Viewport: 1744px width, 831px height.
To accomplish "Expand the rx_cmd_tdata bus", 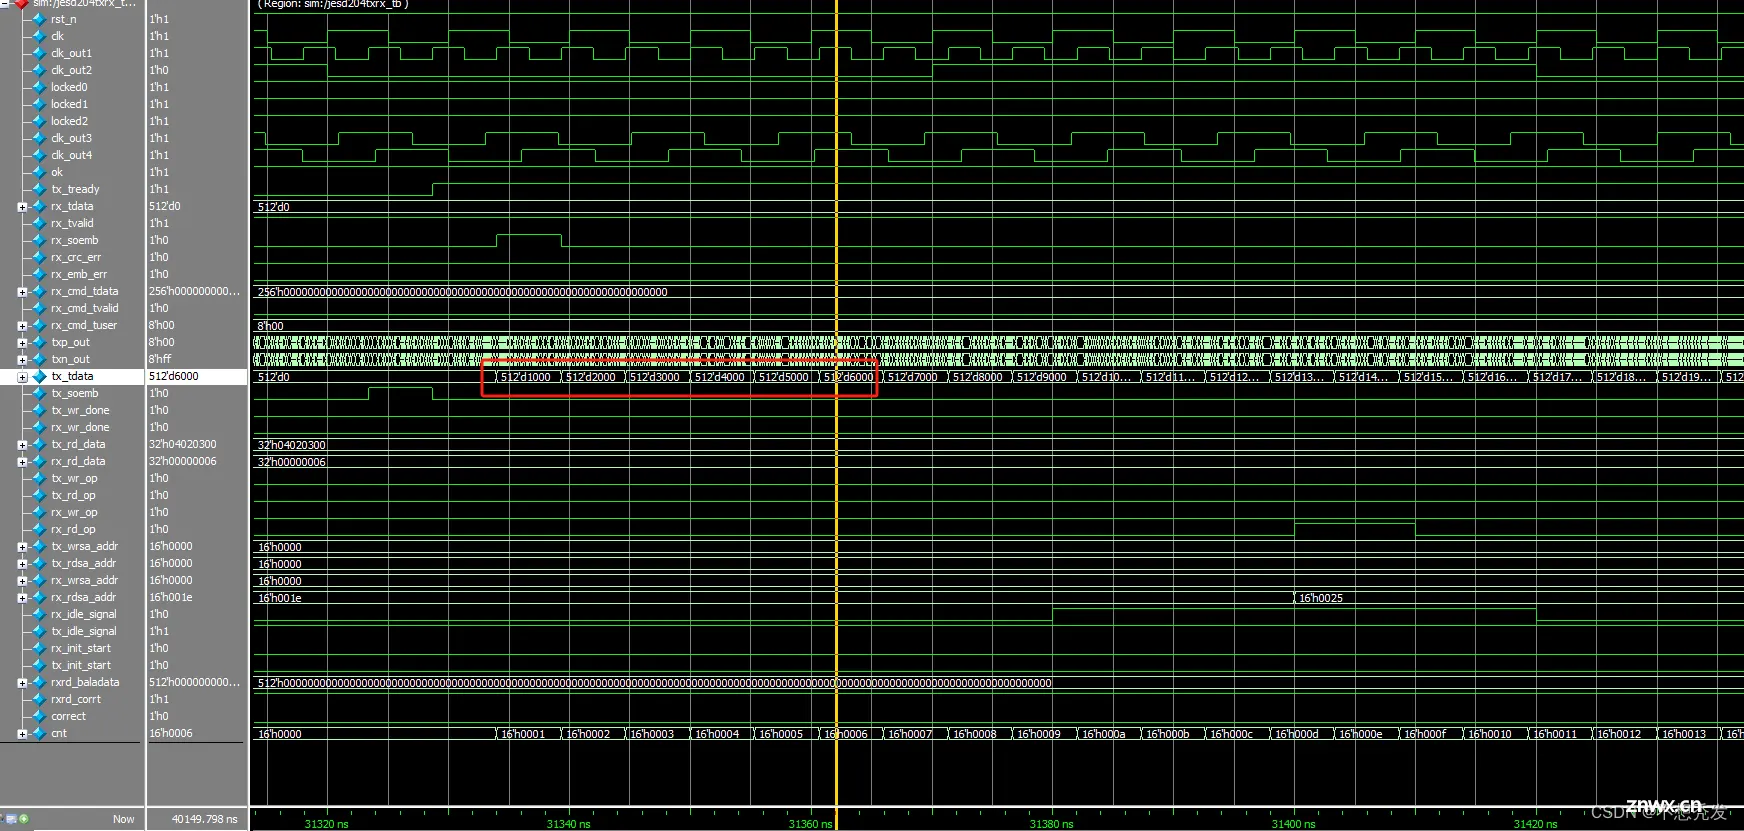I will pos(22,292).
